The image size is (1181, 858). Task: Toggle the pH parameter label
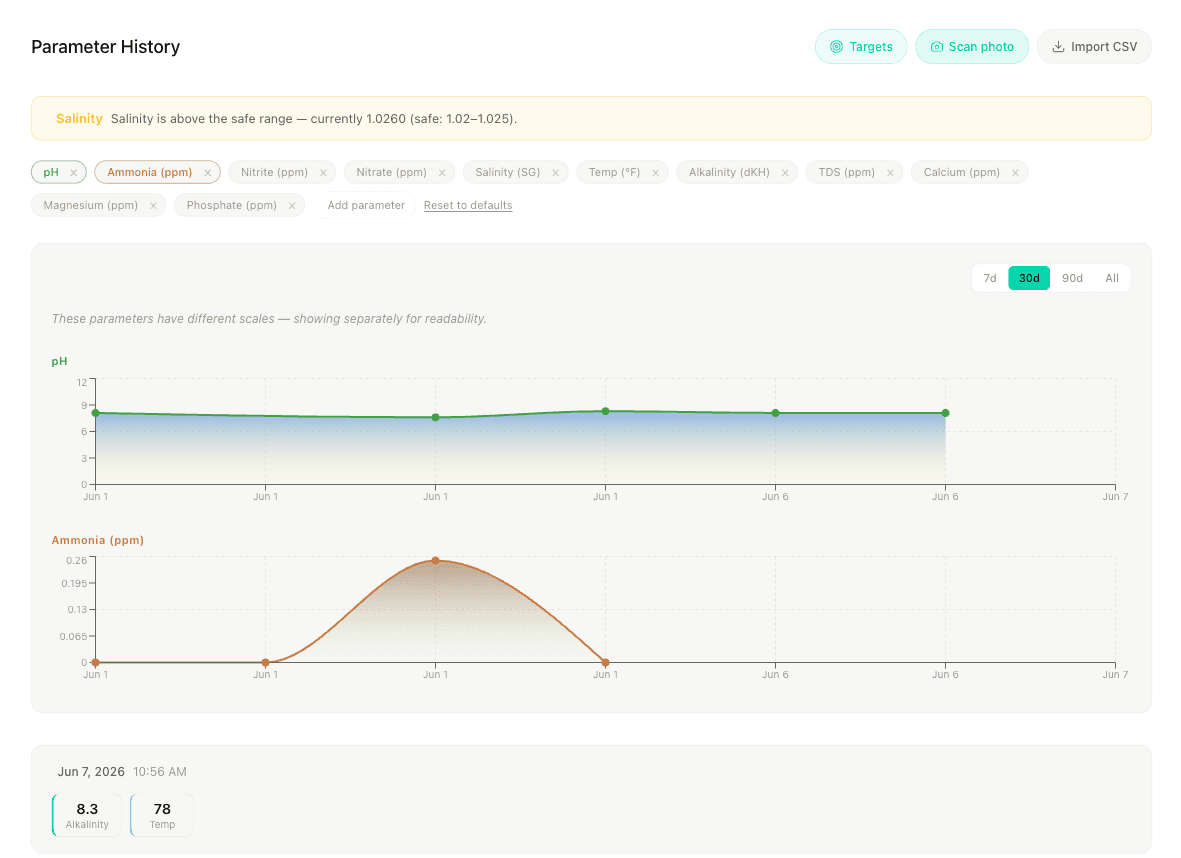(51, 173)
